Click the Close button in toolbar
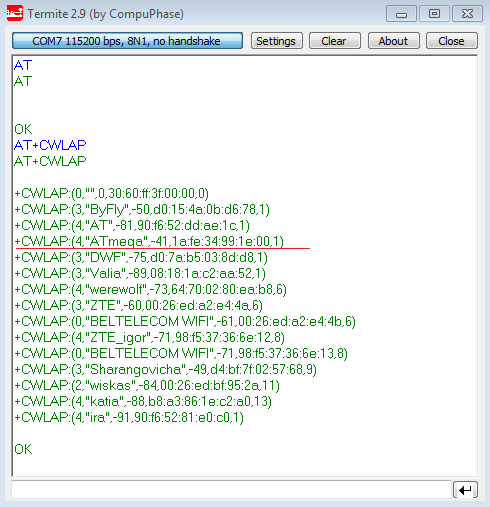 tap(452, 41)
